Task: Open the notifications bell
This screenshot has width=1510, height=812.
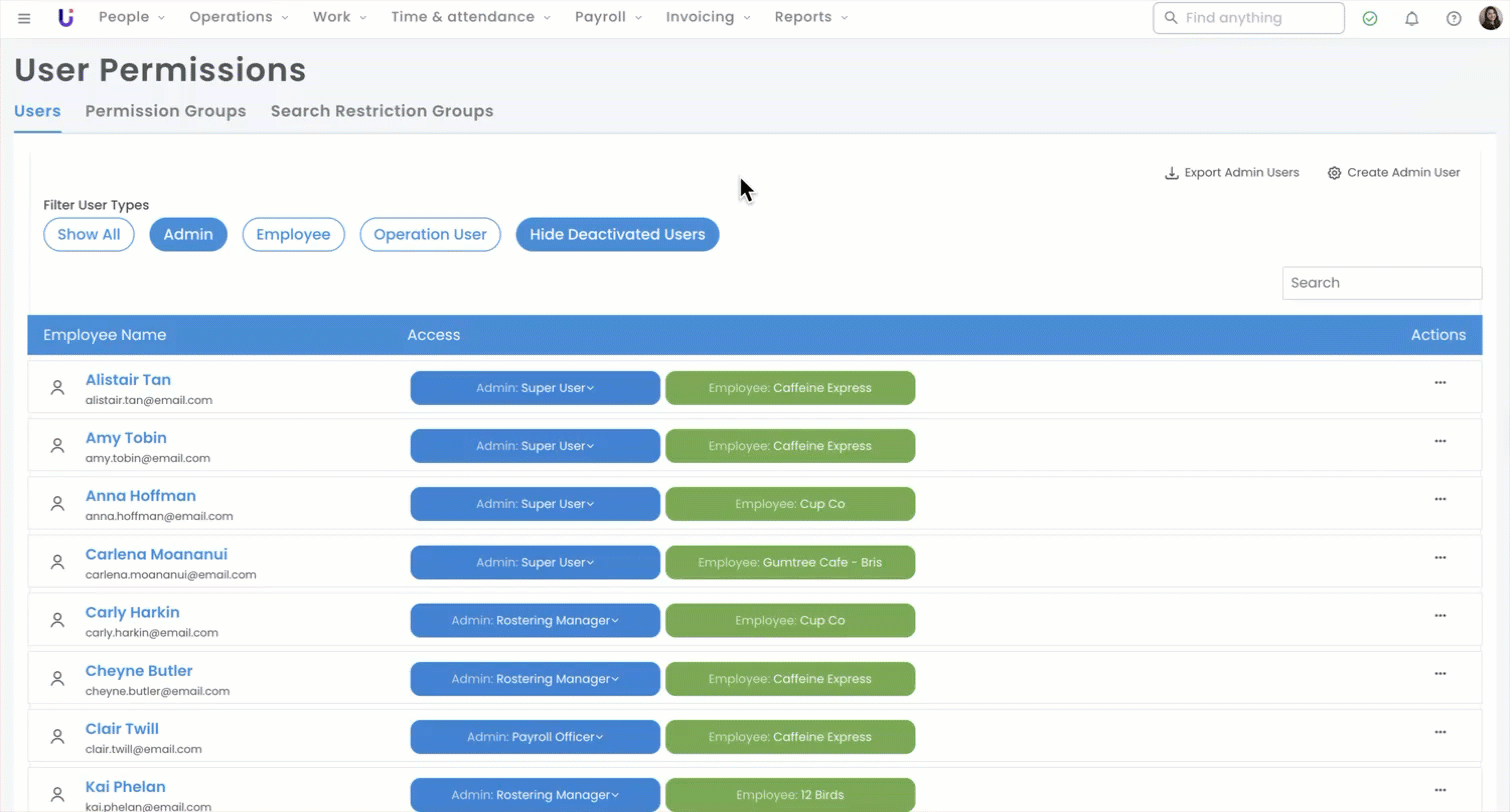Action: 1411,18
